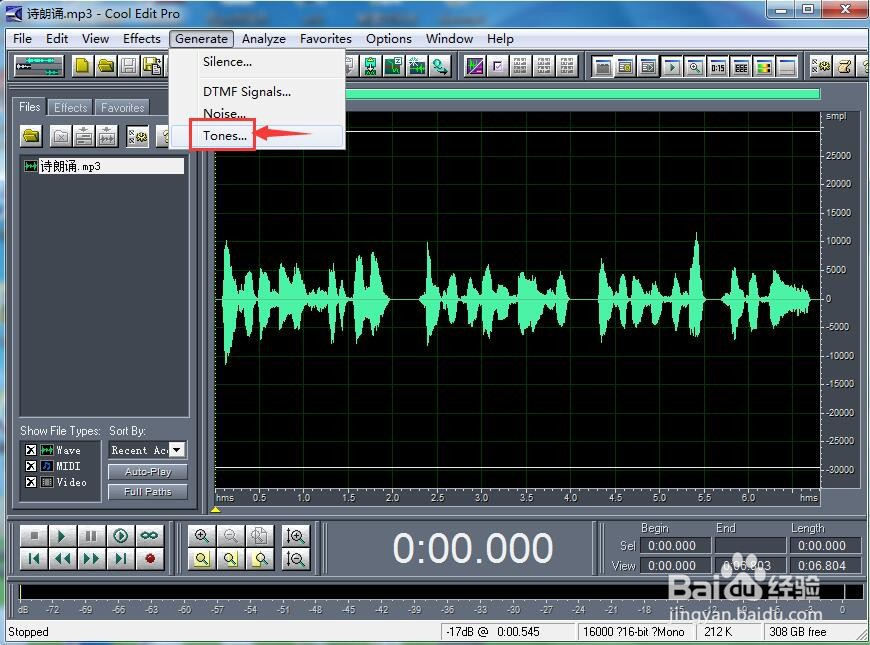Insert into multitrack icon in Files panel

coord(84,136)
